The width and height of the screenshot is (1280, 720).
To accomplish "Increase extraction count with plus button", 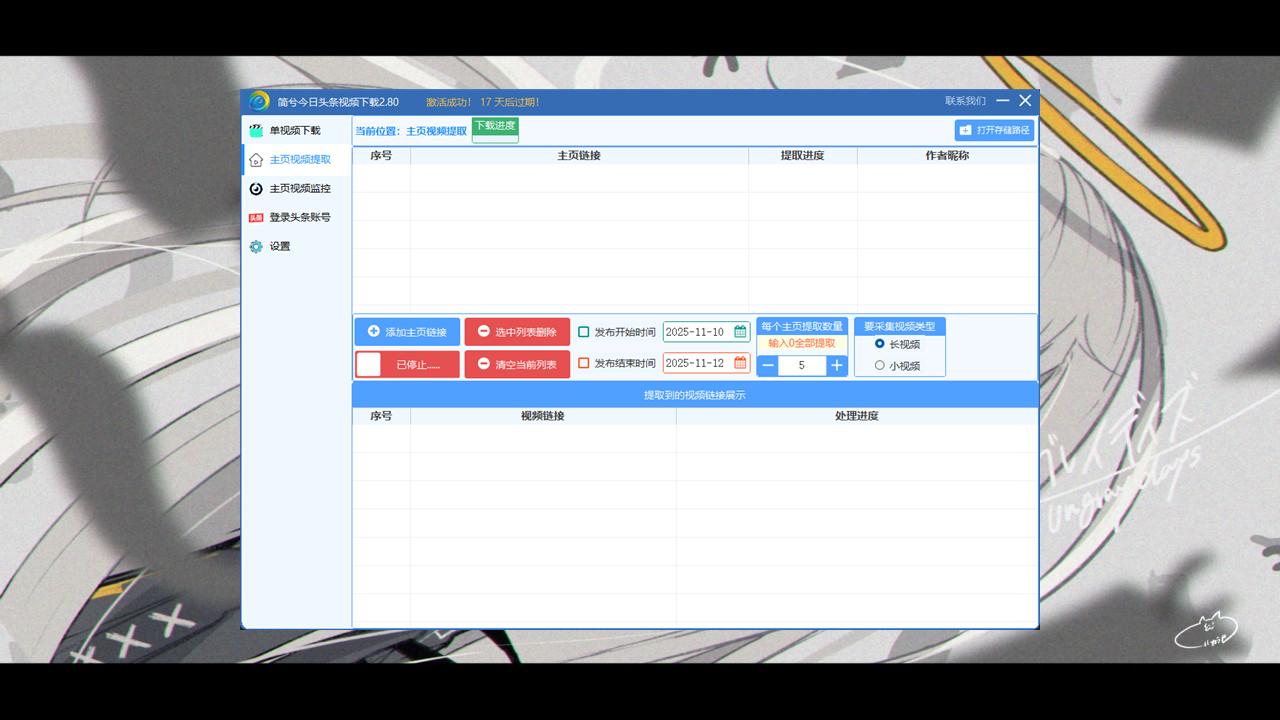I will pos(837,366).
